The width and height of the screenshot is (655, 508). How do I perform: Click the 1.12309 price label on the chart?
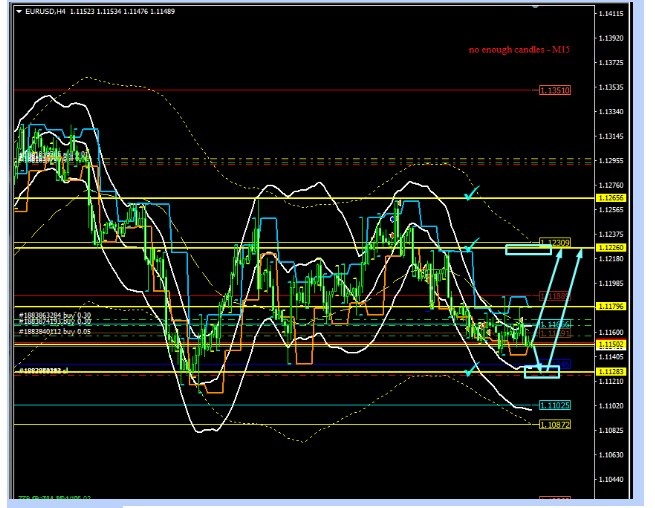[x=555, y=242]
